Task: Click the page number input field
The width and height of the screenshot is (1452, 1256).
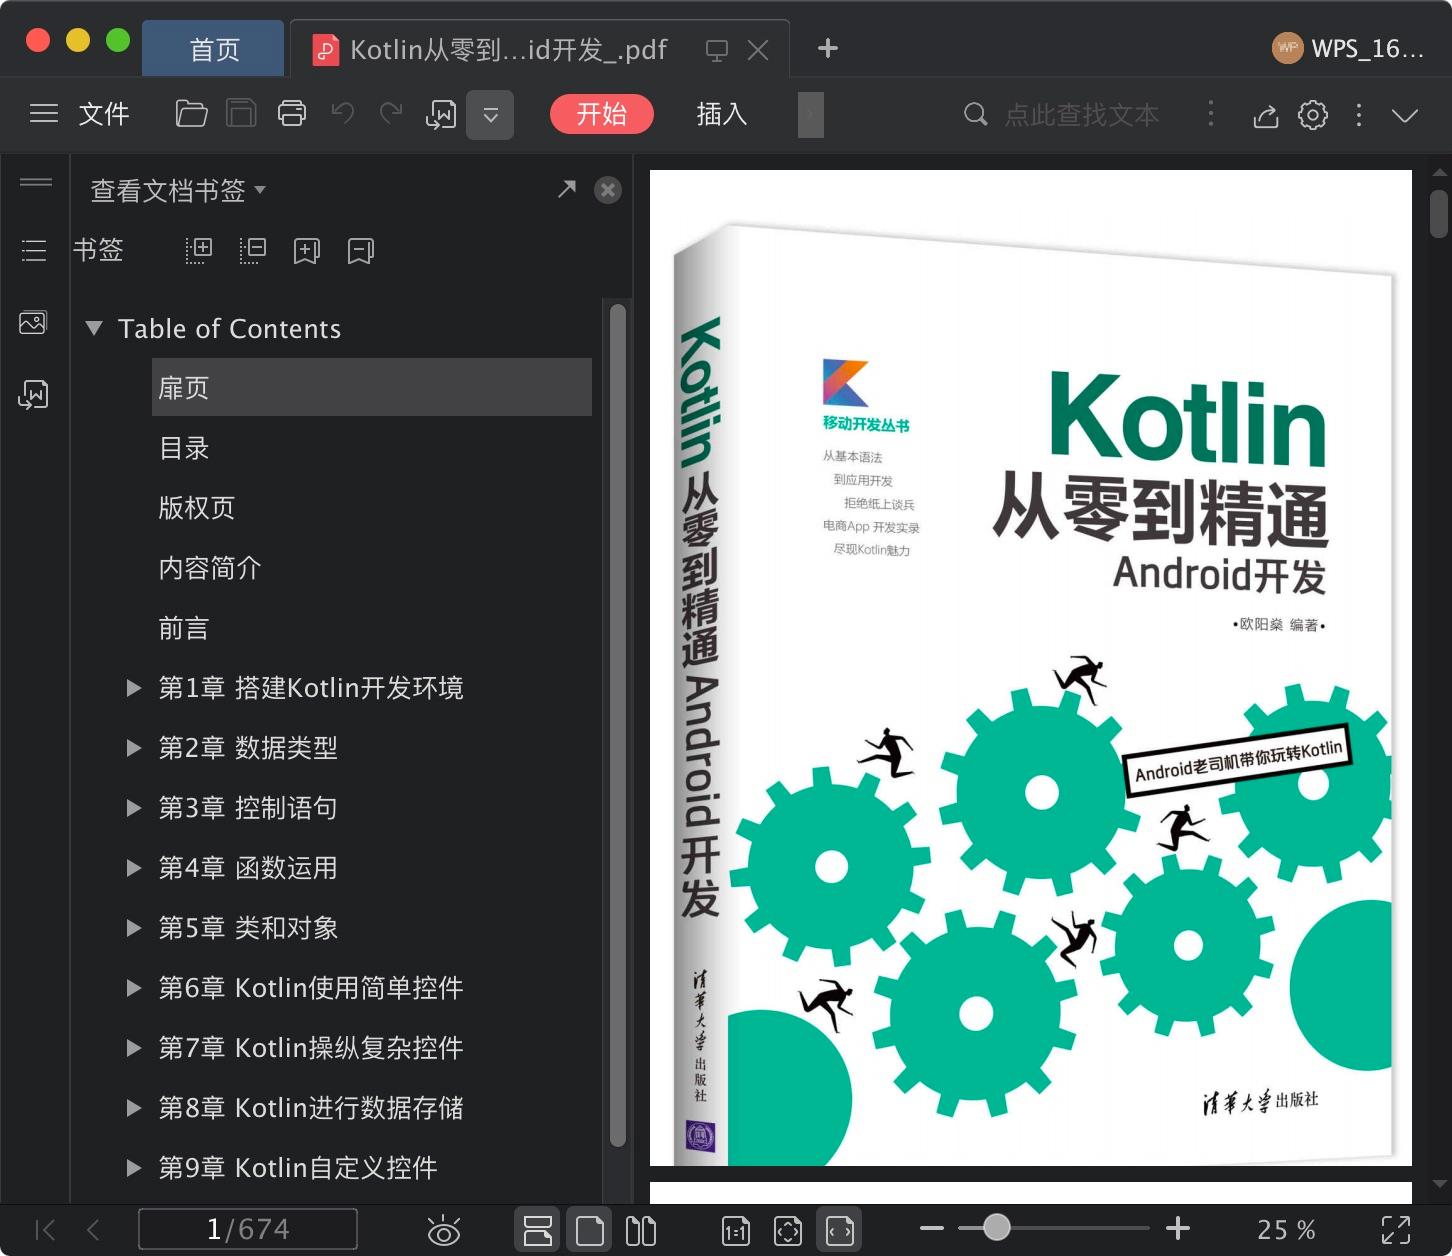Action: [x=247, y=1229]
